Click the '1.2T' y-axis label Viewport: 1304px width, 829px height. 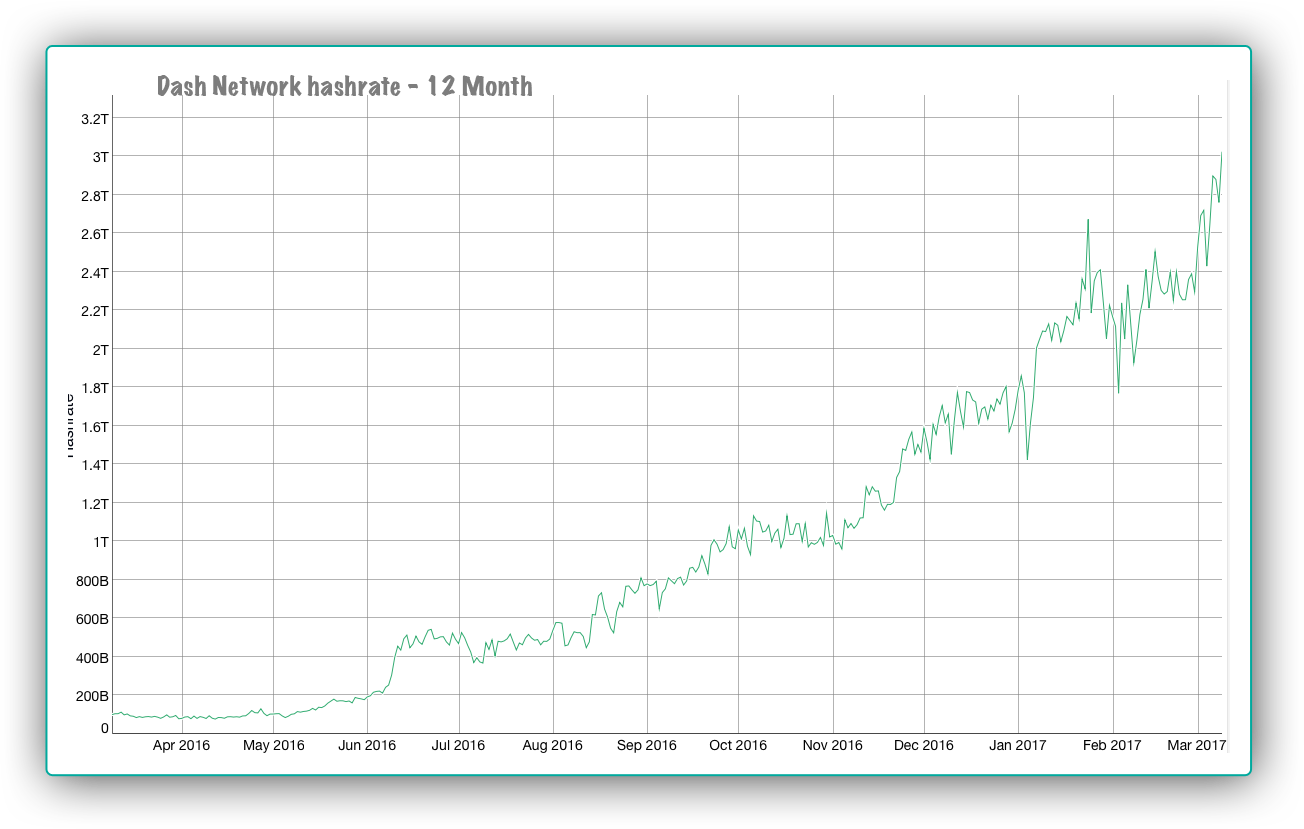point(94,504)
